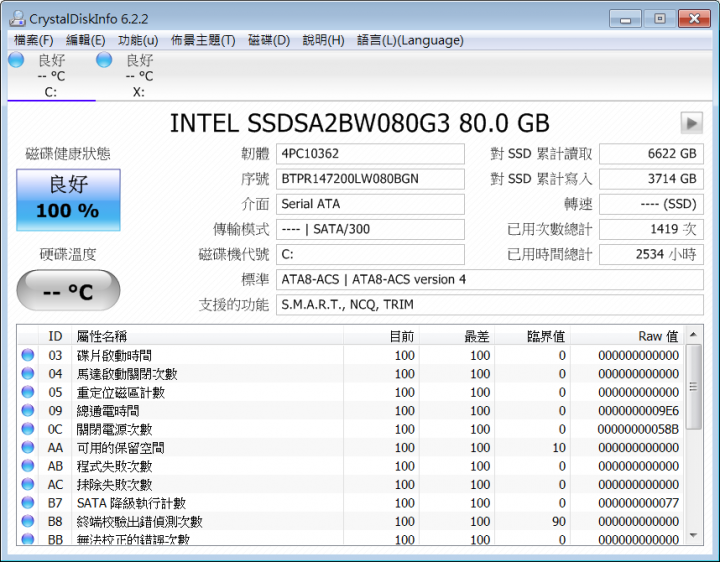Open the 說明(H) menu
The height and width of the screenshot is (562, 720).
point(323,40)
